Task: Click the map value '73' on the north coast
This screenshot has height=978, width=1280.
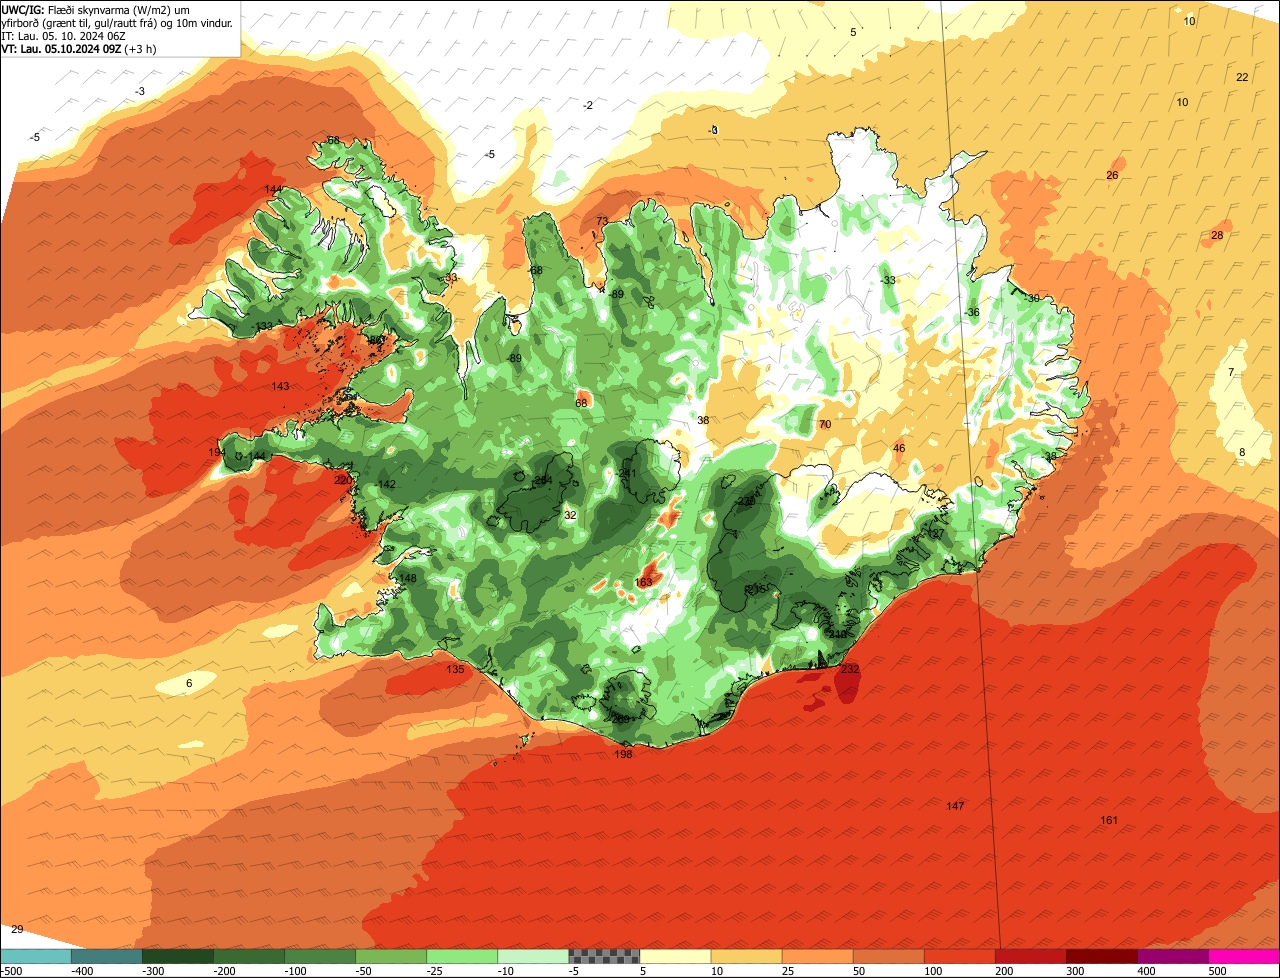Action: click(x=602, y=221)
